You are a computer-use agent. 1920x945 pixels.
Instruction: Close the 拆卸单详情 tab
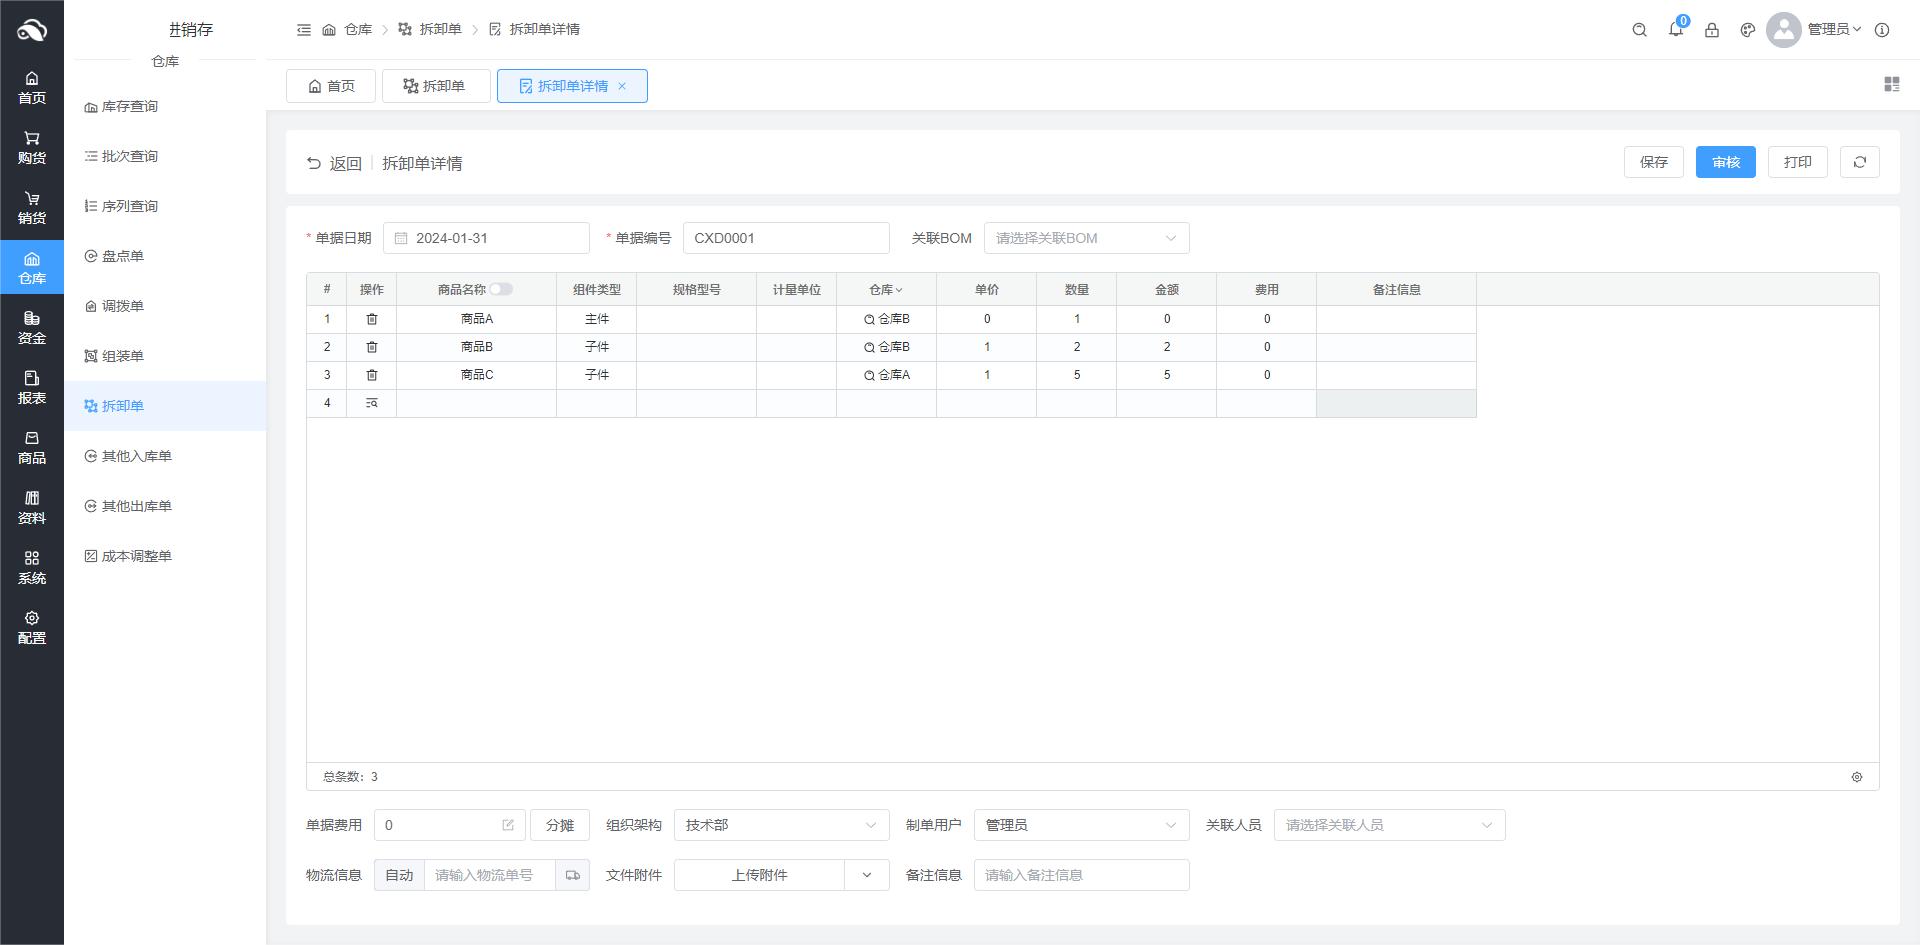tap(622, 86)
